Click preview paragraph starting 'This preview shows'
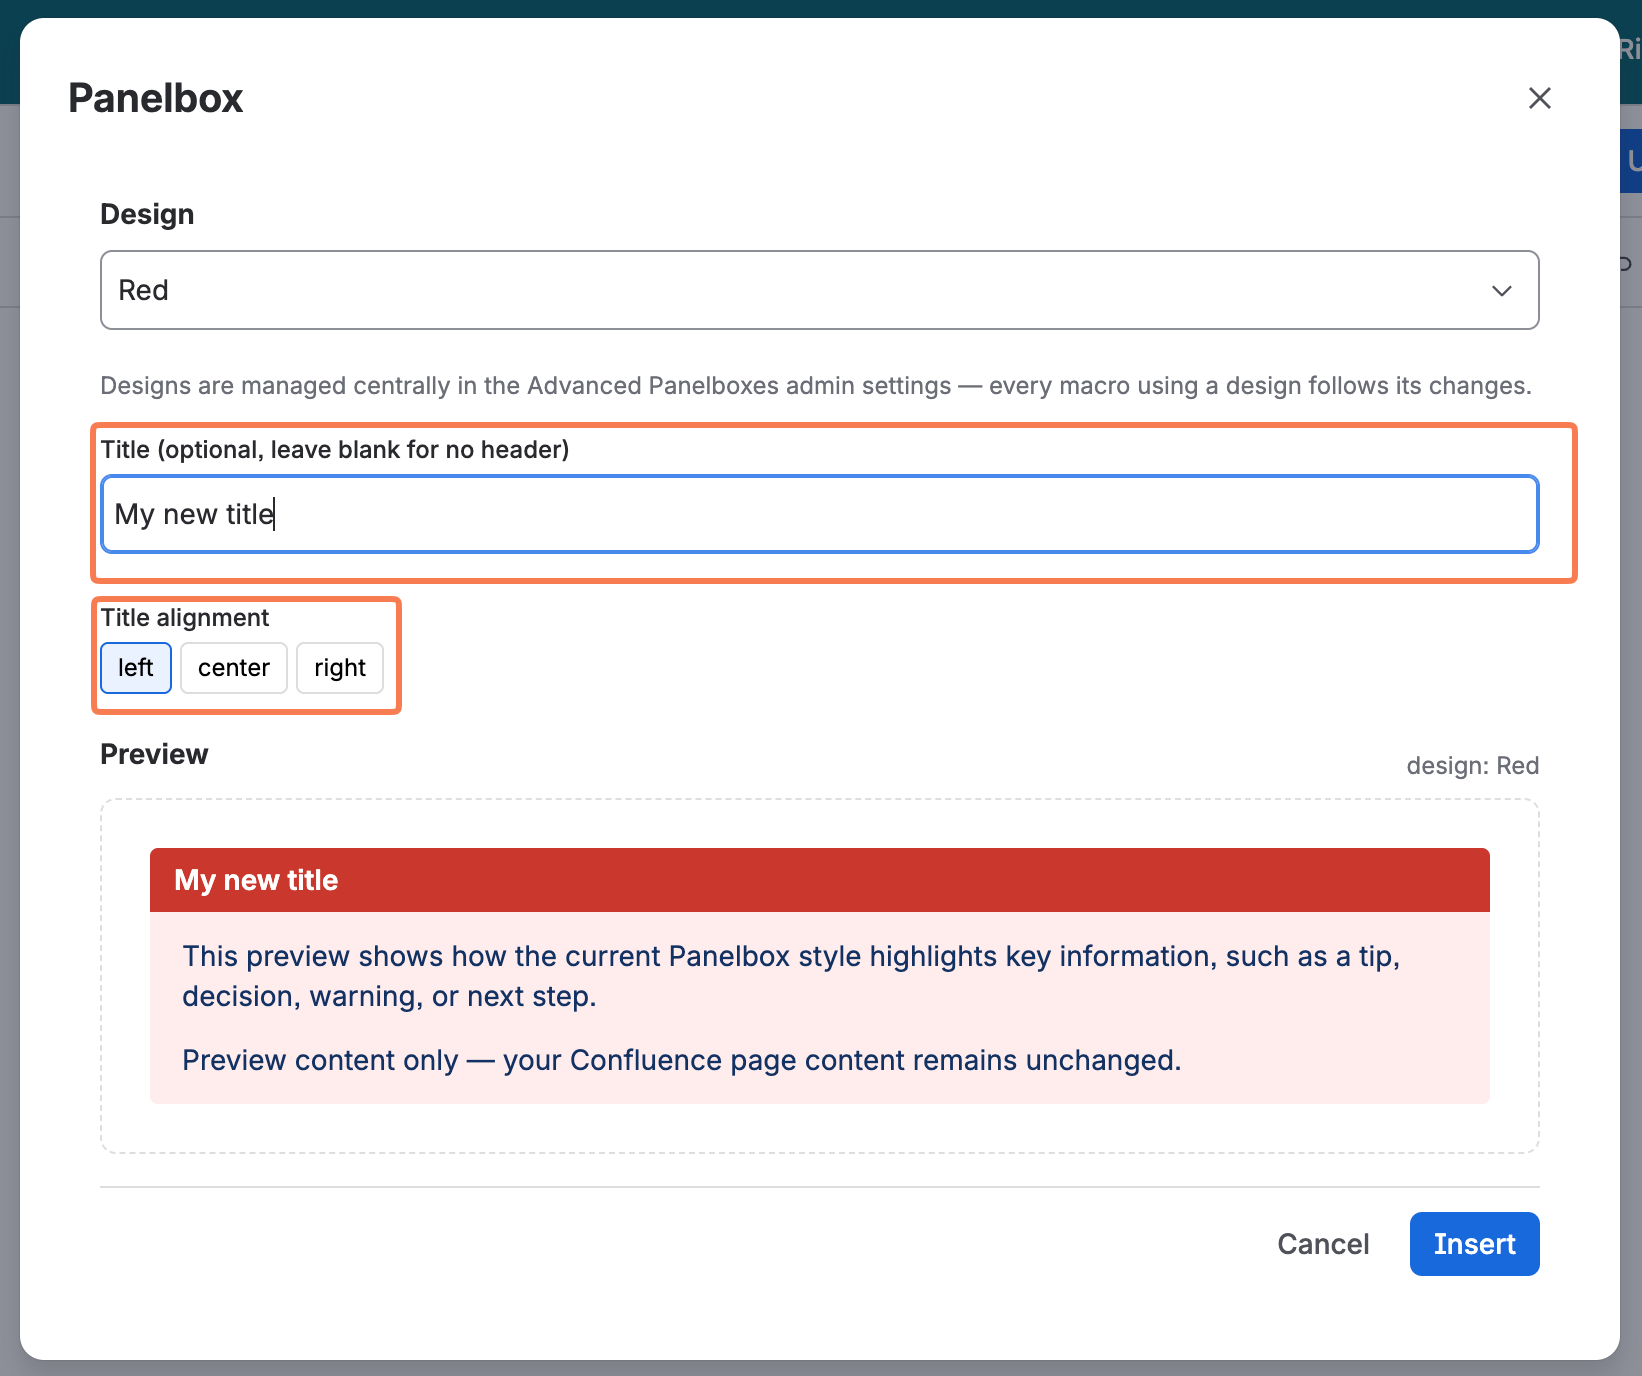Viewport: 1642px width, 1376px height. (790, 976)
